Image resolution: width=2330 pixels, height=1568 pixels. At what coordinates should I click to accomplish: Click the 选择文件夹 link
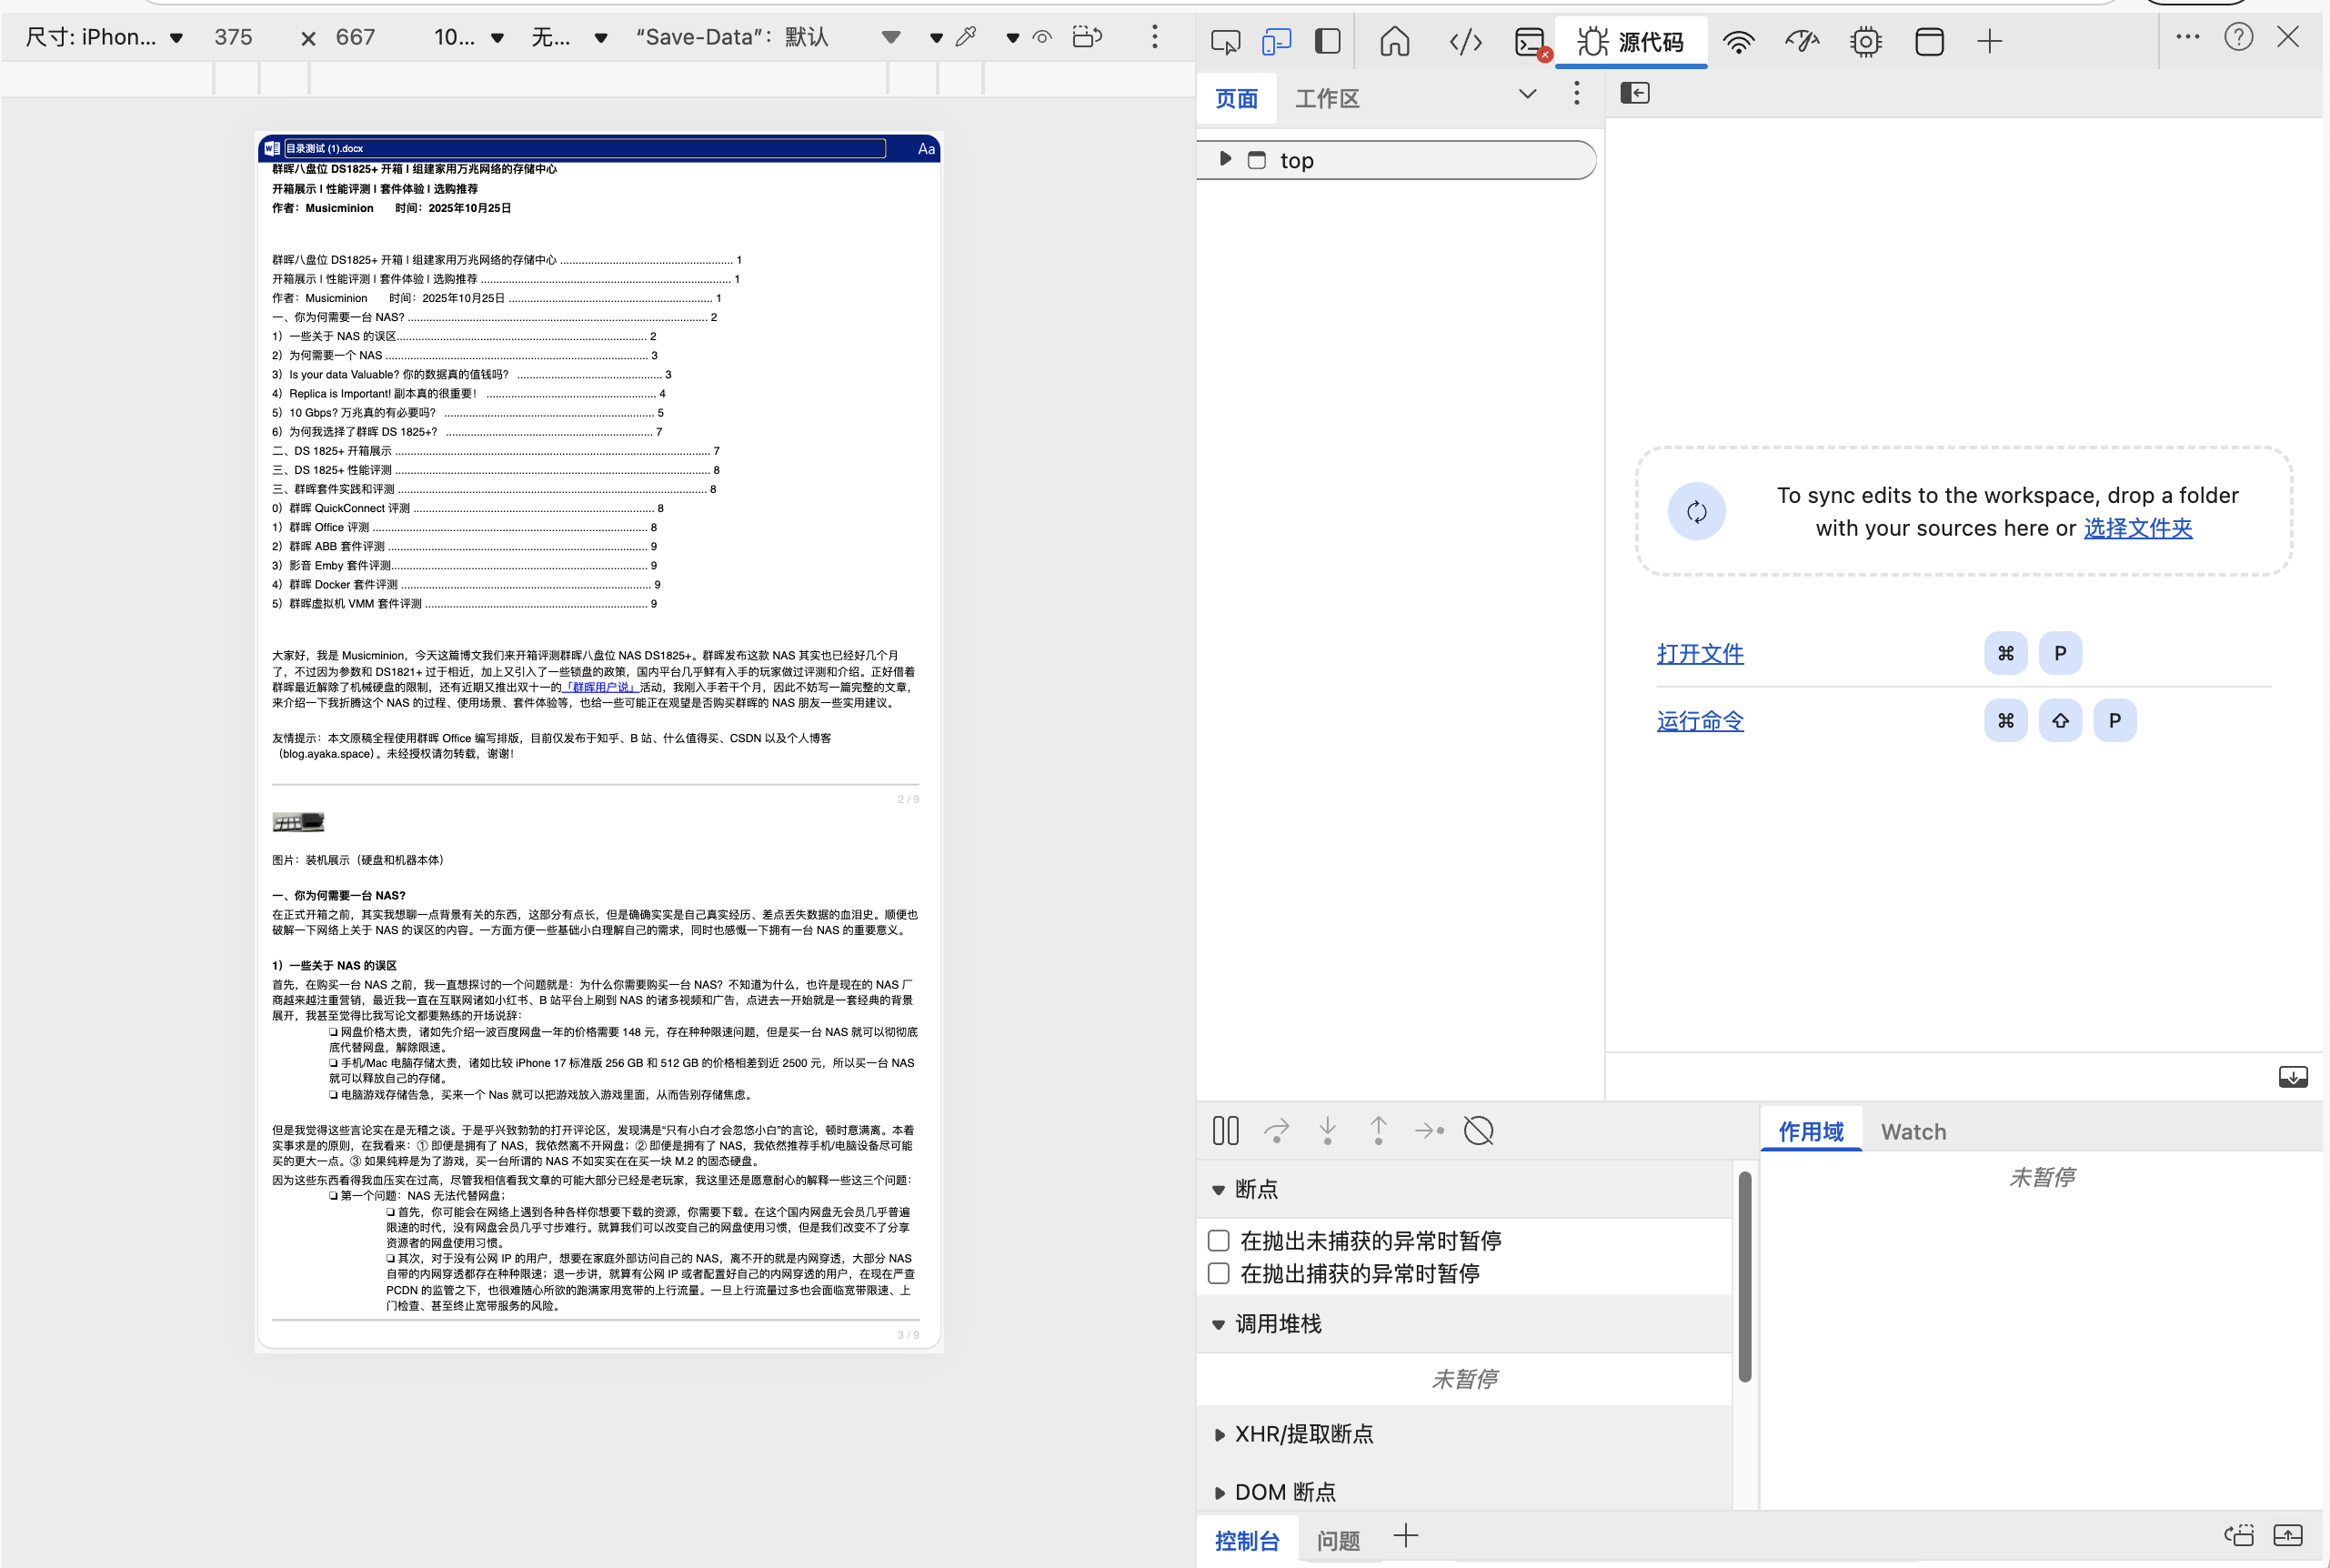tap(2137, 528)
